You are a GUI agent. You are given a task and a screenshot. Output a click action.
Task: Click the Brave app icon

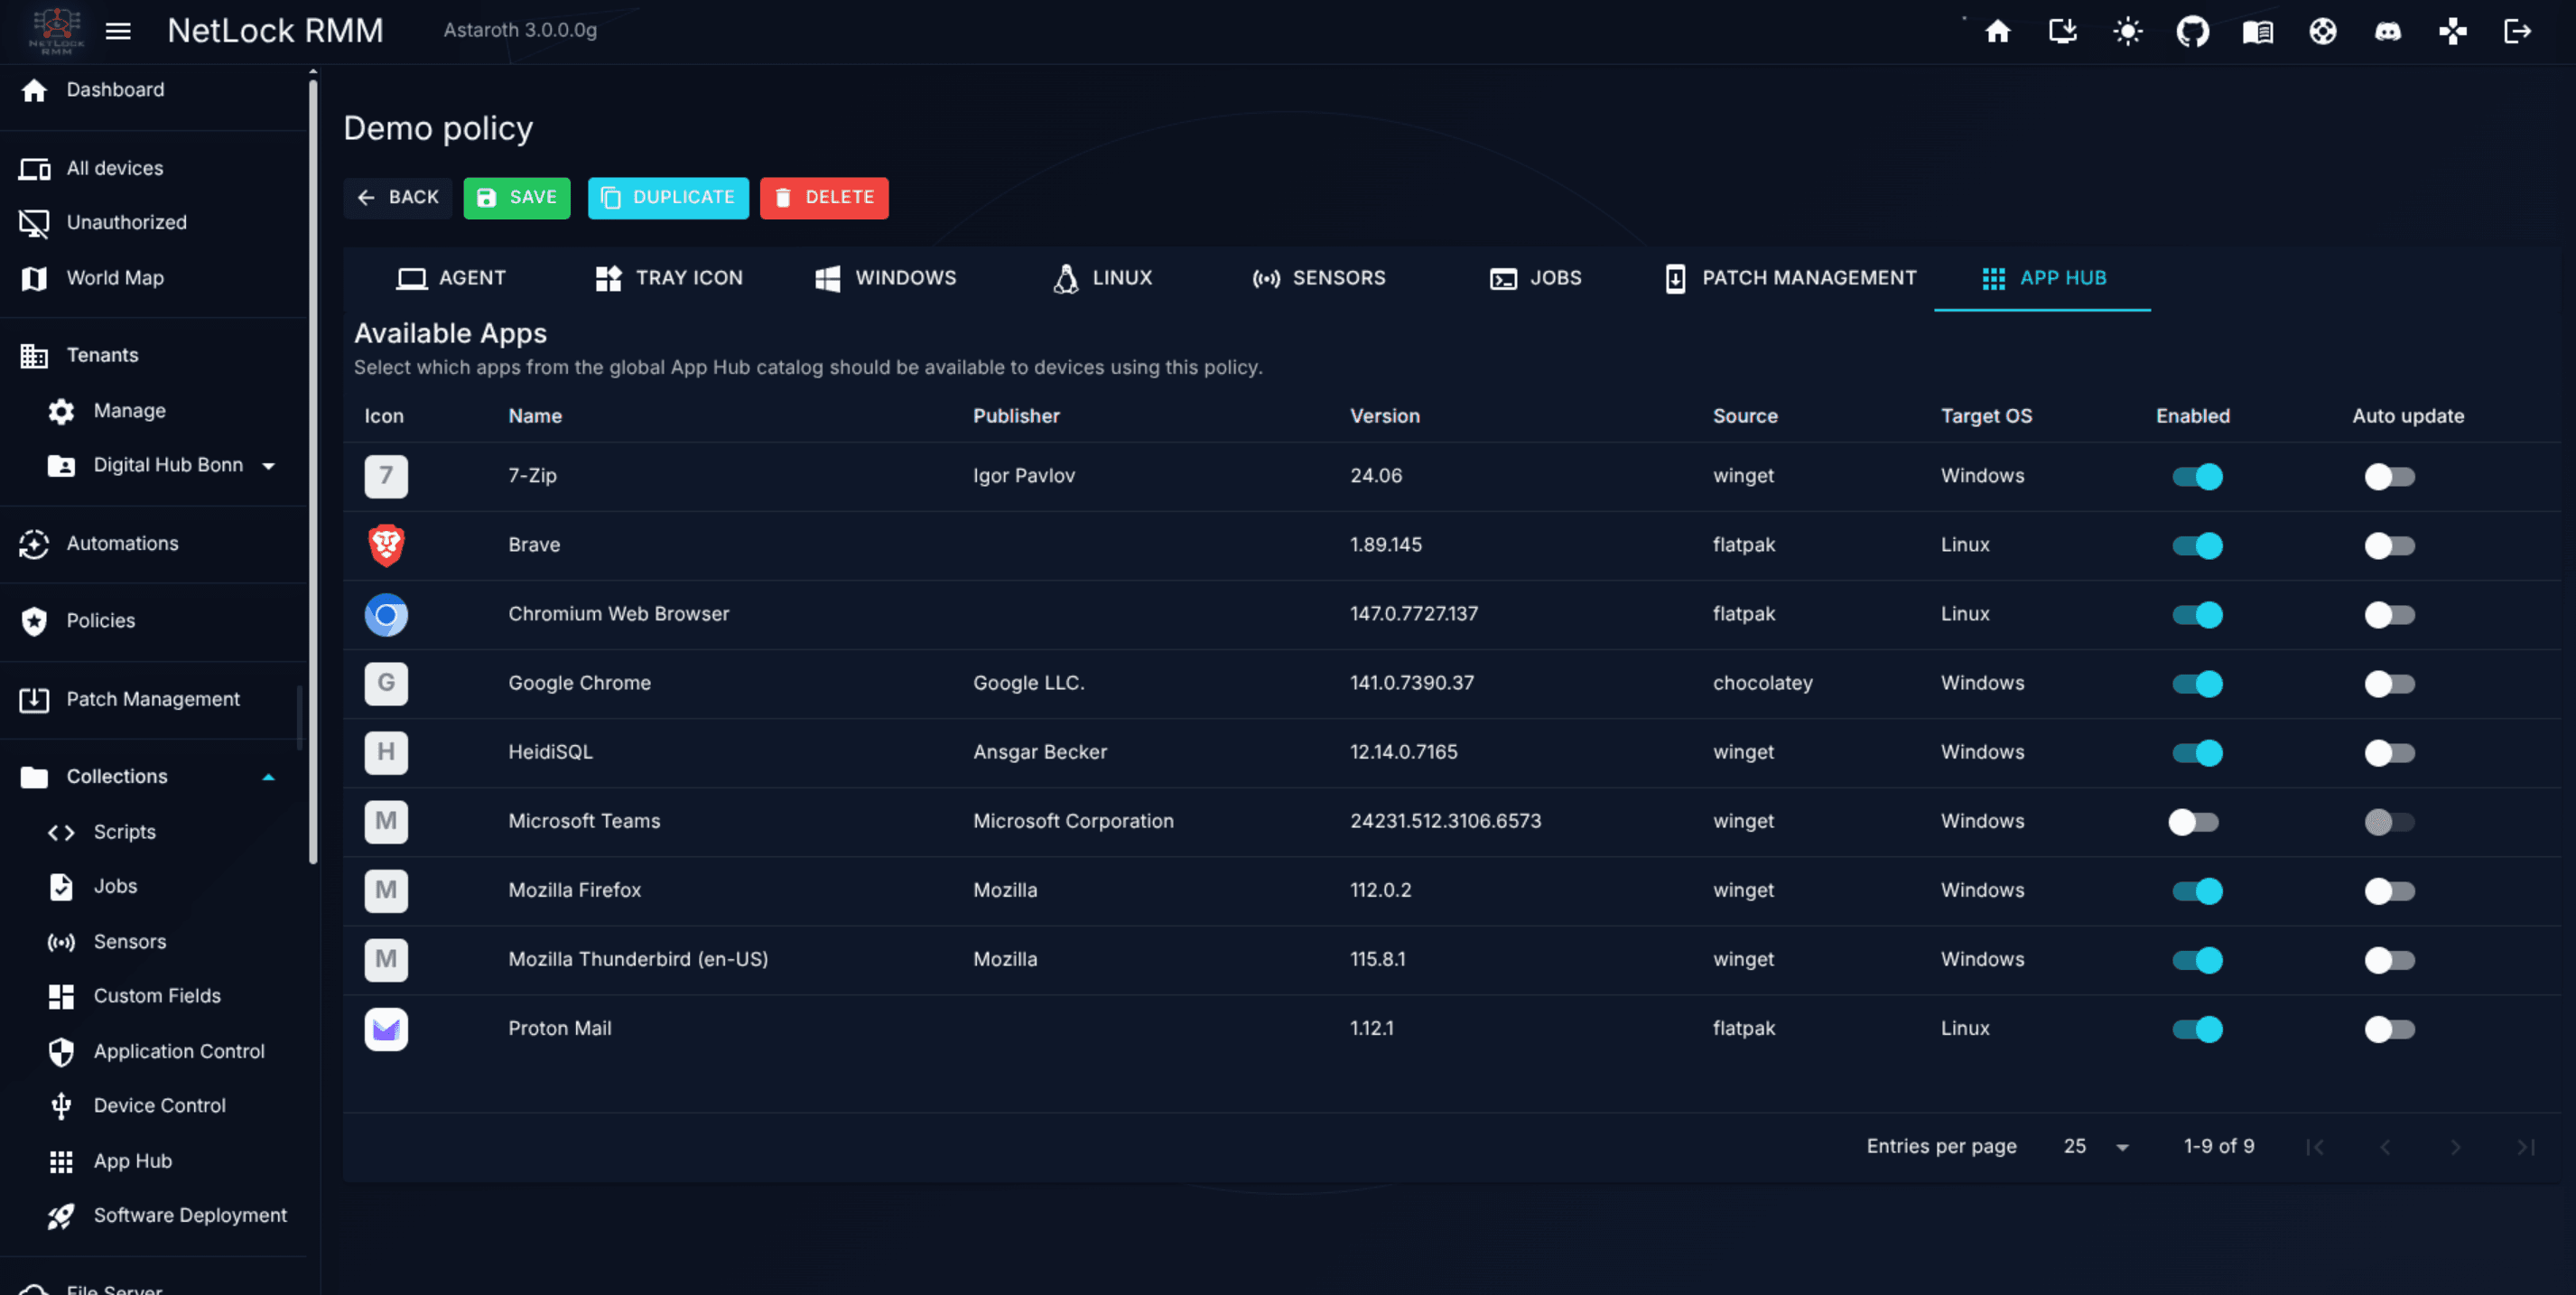[x=386, y=545]
